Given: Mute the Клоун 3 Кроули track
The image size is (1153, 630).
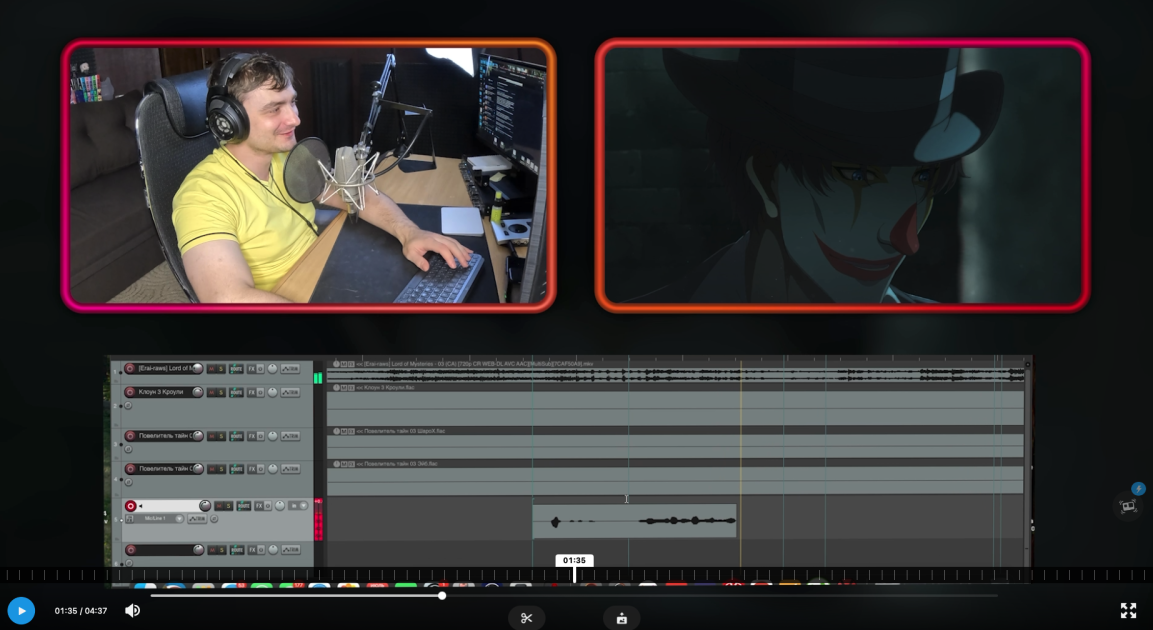Looking at the screenshot, I should click(211, 393).
